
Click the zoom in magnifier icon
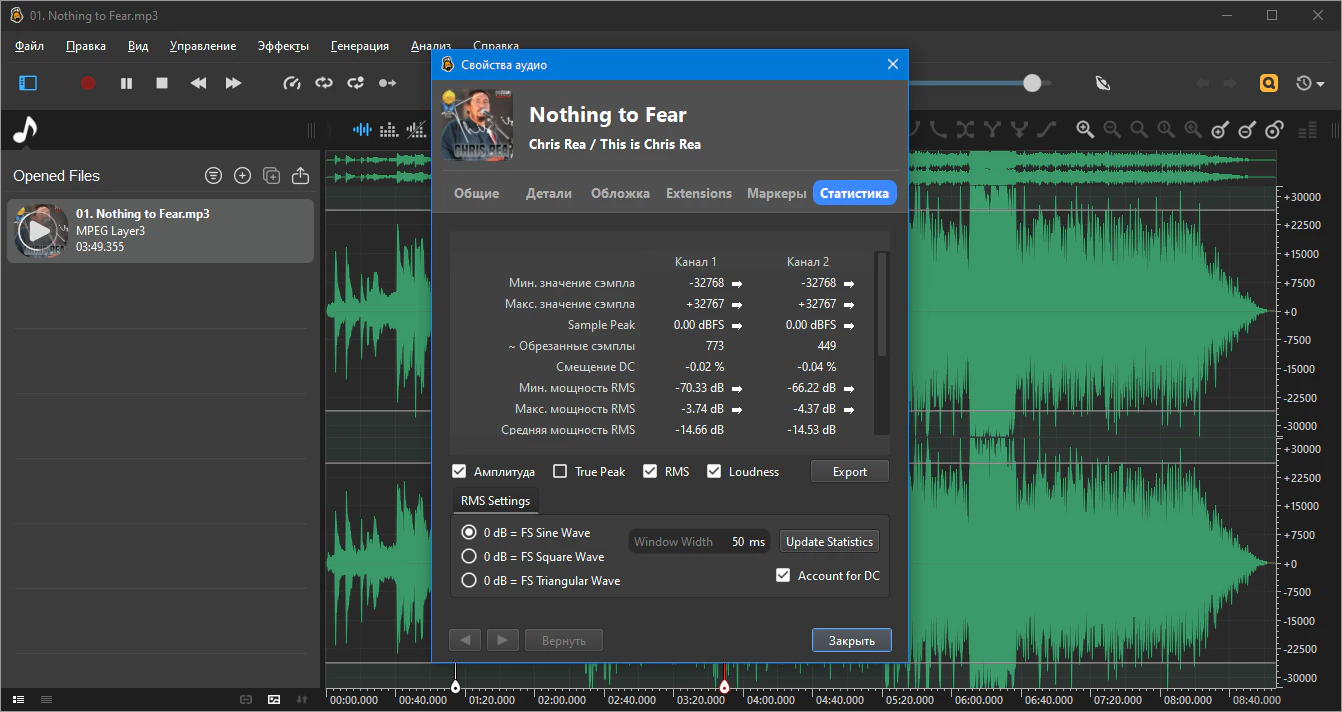pyautogui.click(x=1085, y=129)
